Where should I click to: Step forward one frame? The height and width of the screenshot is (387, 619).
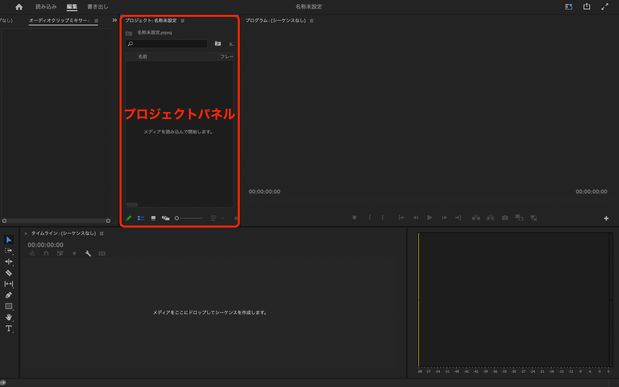[x=444, y=218]
